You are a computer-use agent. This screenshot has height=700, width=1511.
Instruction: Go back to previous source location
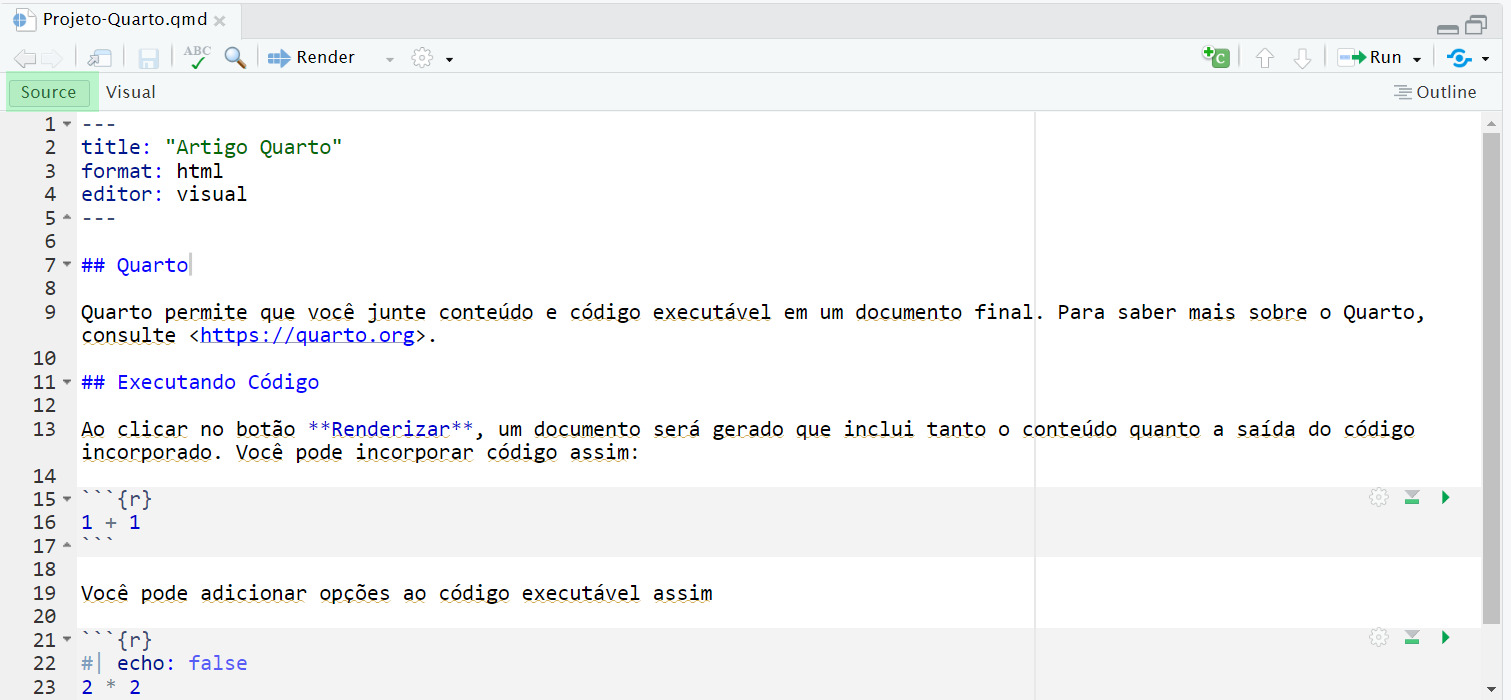coord(25,58)
